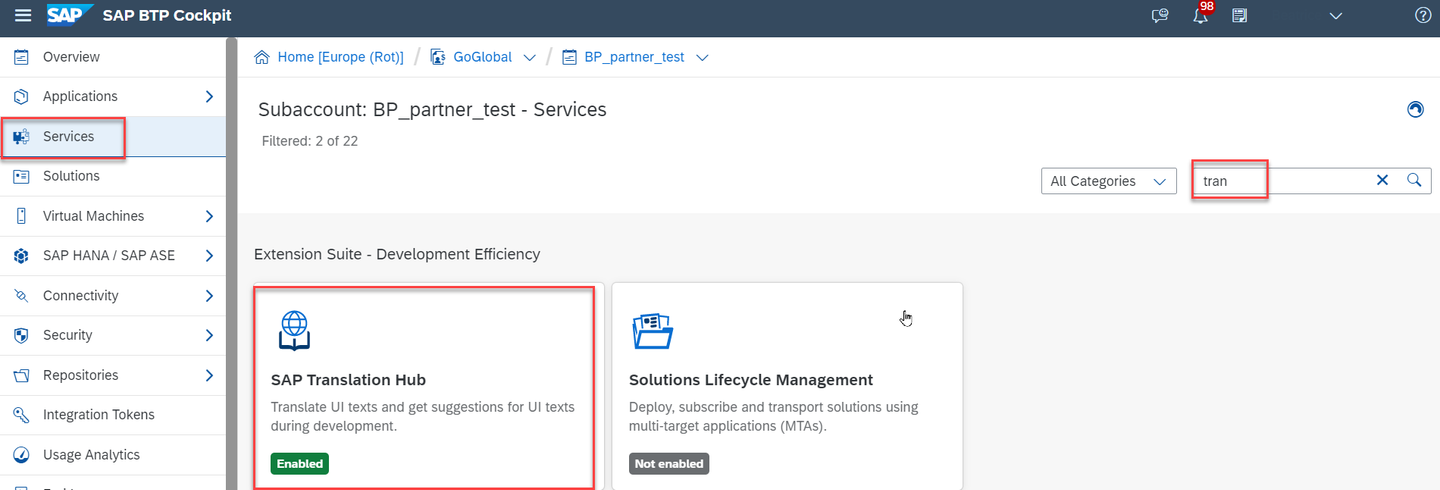This screenshot has height=490, width=1440.
Task: Click the SAP logo
Action: coord(69,15)
